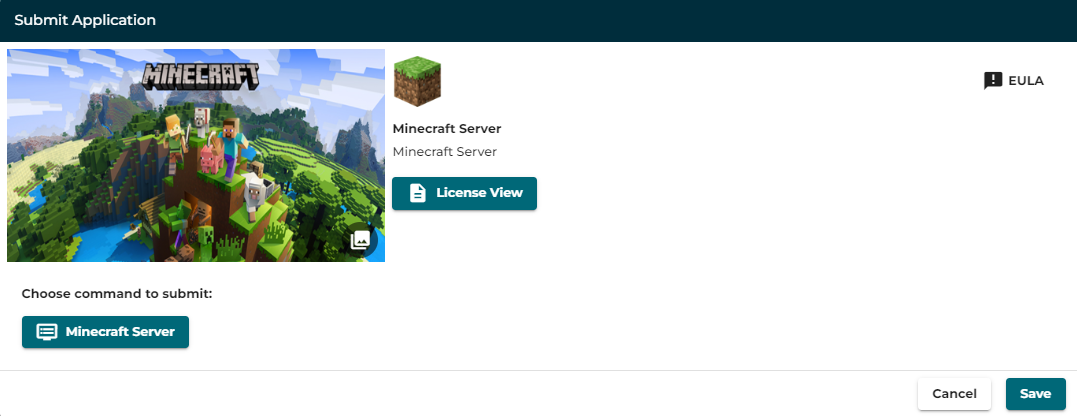Save the submitted application
Image resolution: width=1077 pixels, height=416 pixels.
[1036, 394]
